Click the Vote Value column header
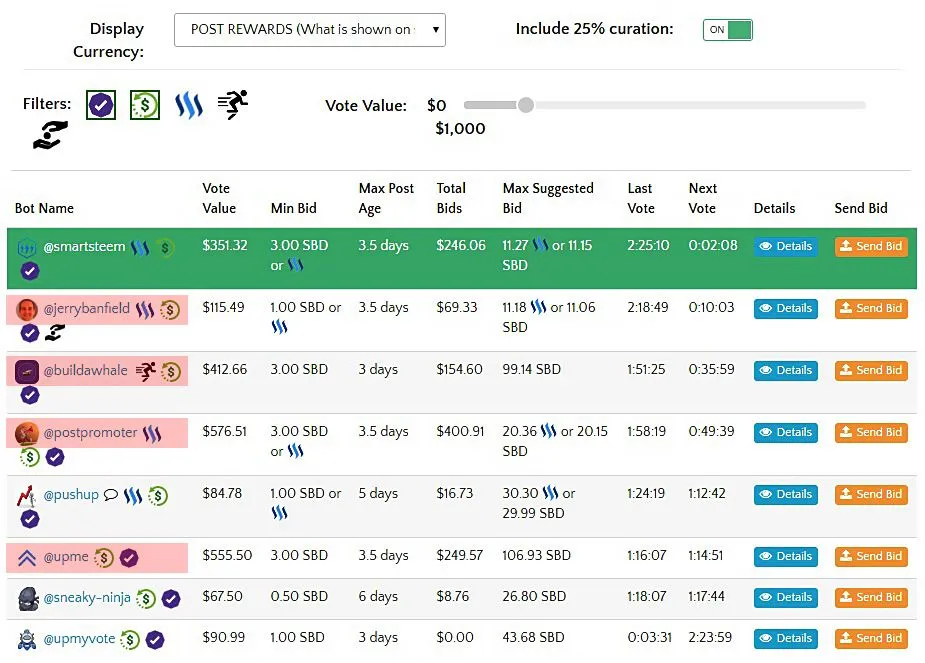Screen dimensions: 925x663 click(219, 198)
